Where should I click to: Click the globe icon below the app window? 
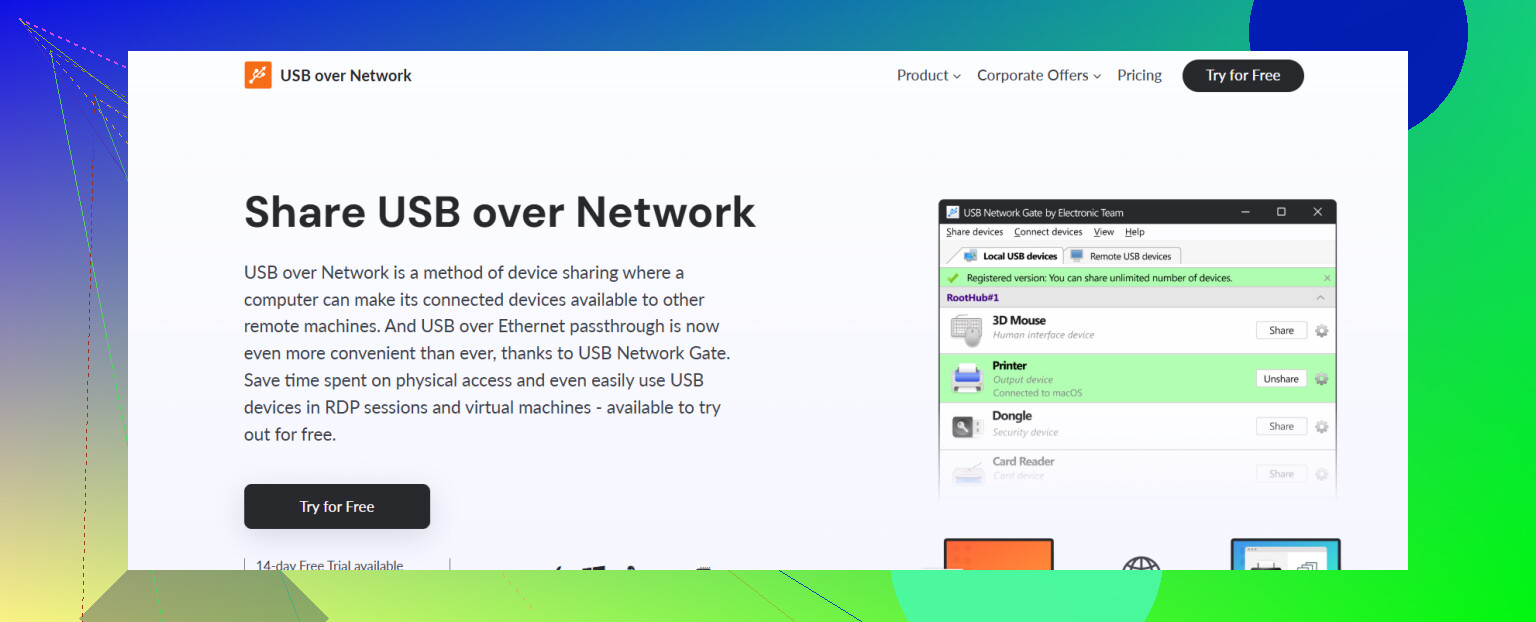pos(1140,566)
